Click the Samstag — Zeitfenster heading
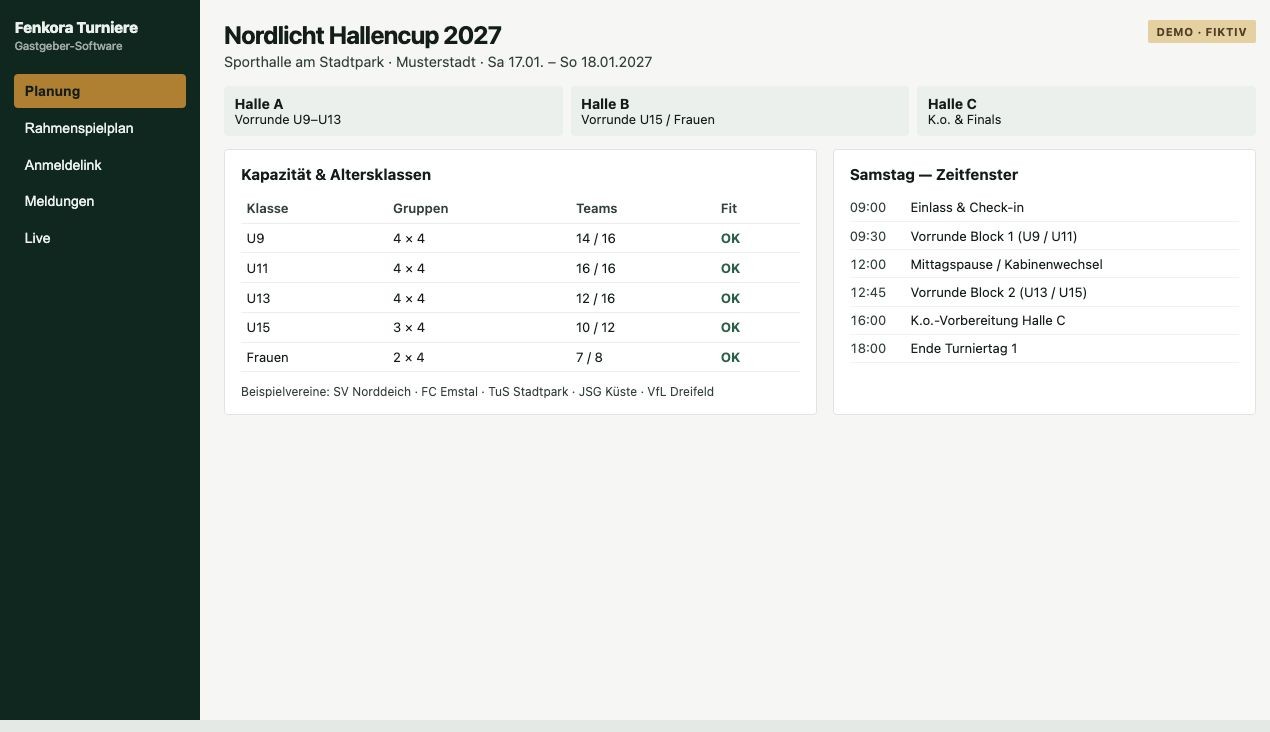 [934, 175]
